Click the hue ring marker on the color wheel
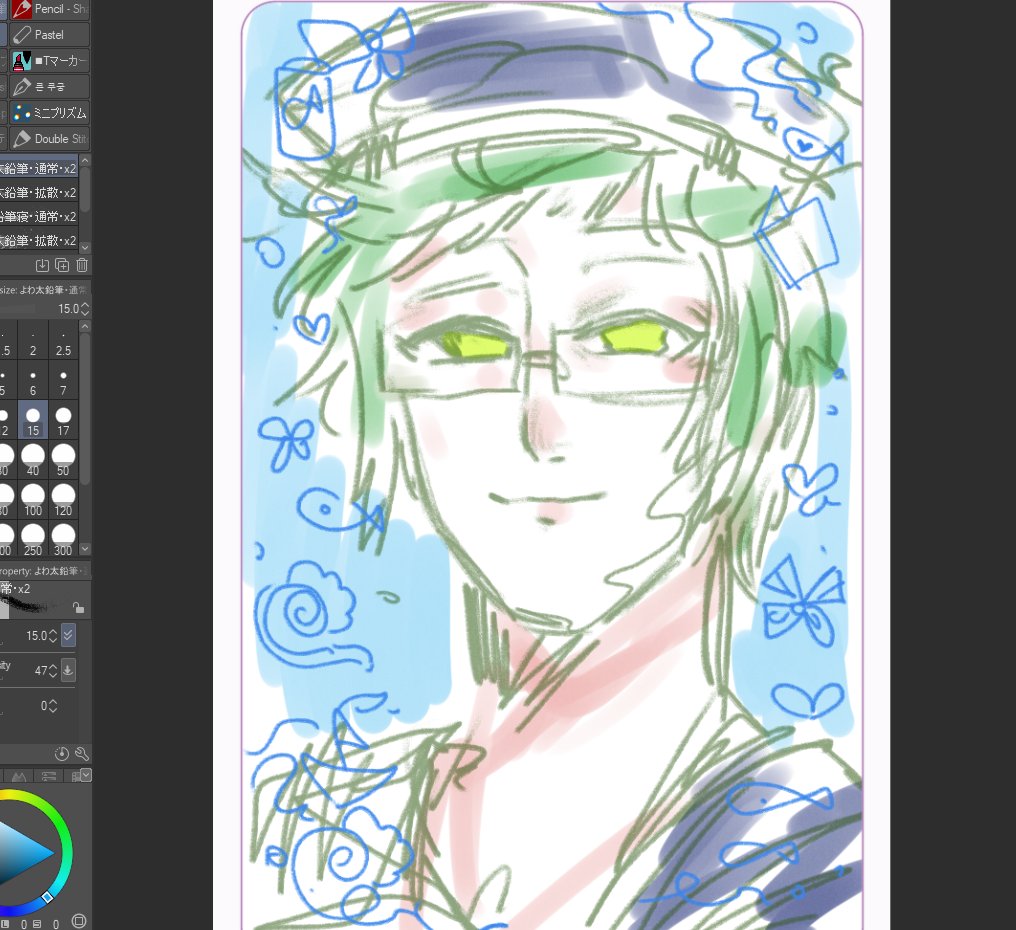Image resolution: width=1016 pixels, height=930 pixels. click(47, 898)
